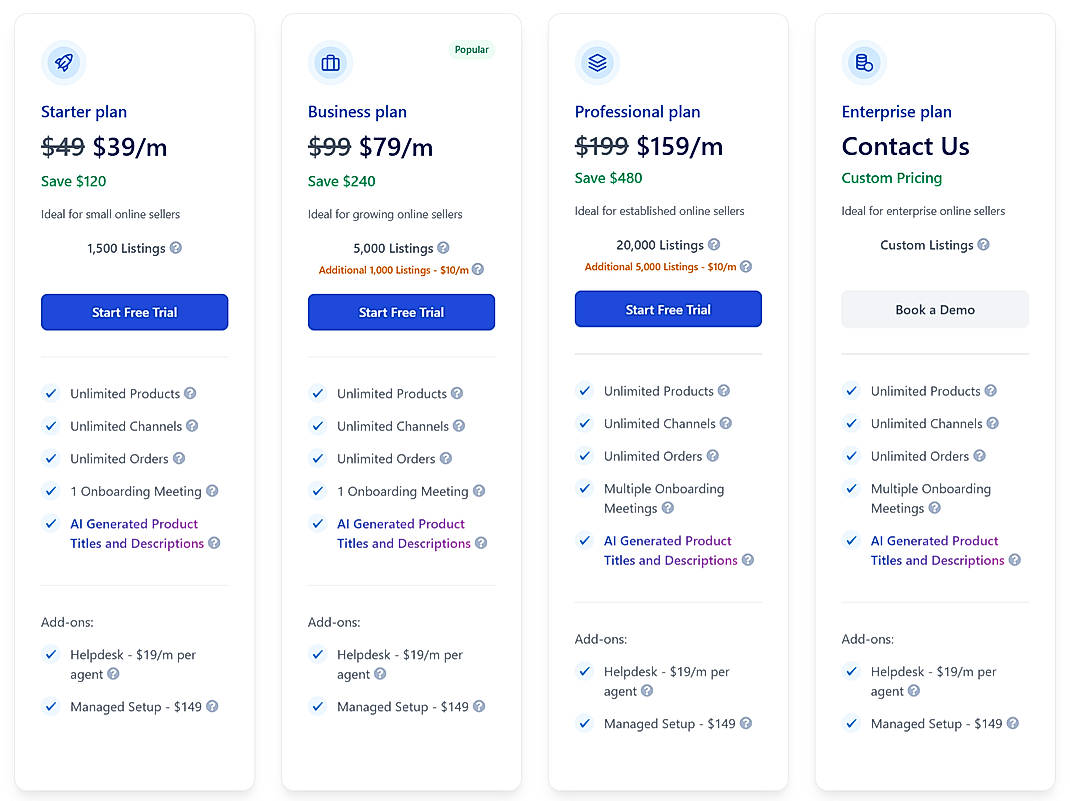Click the Business plan briefcase icon

(330, 63)
